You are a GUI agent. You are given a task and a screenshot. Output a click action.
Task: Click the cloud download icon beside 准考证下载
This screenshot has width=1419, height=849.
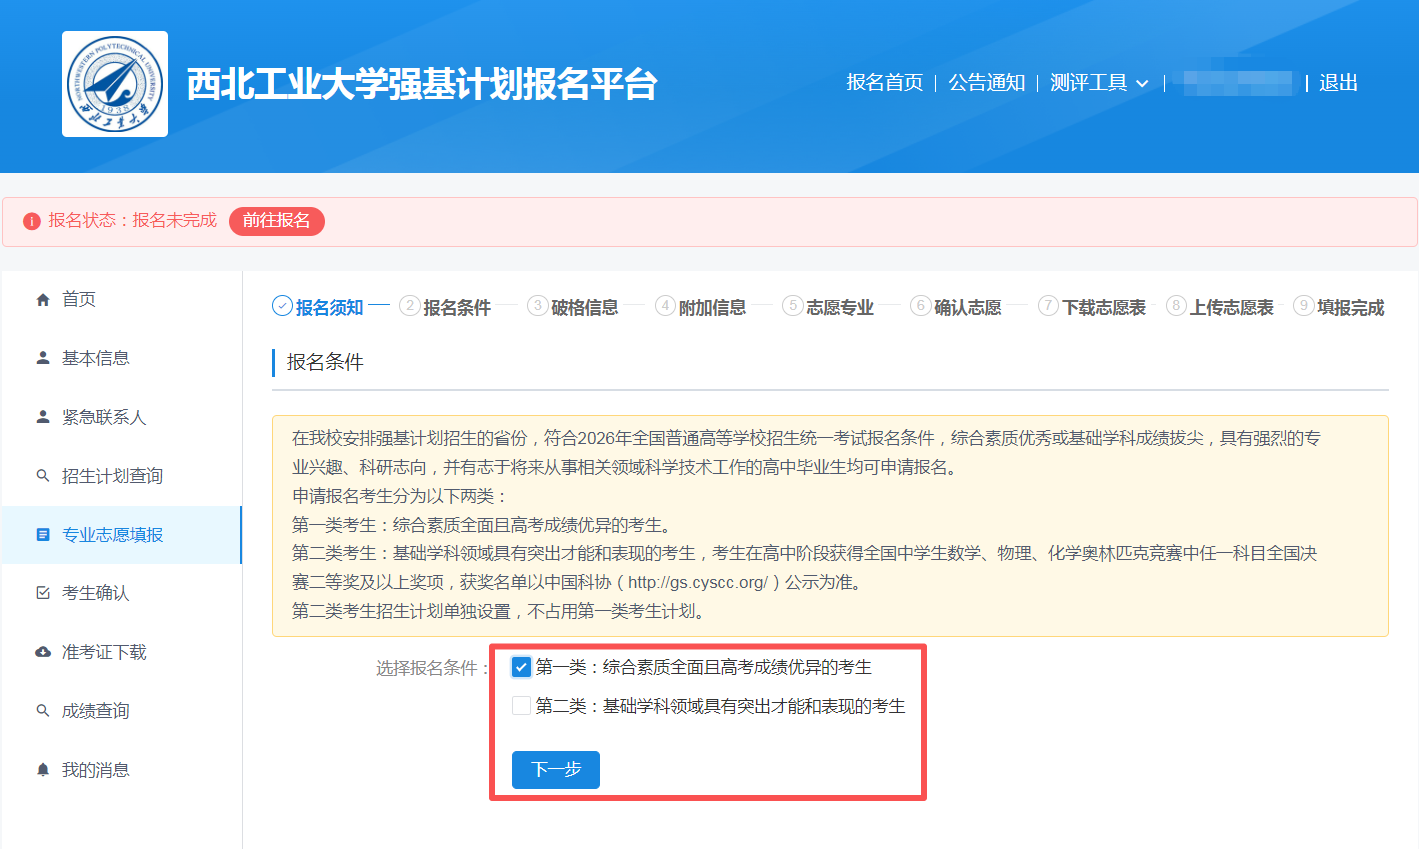pyautogui.click(x=43, y=652)
